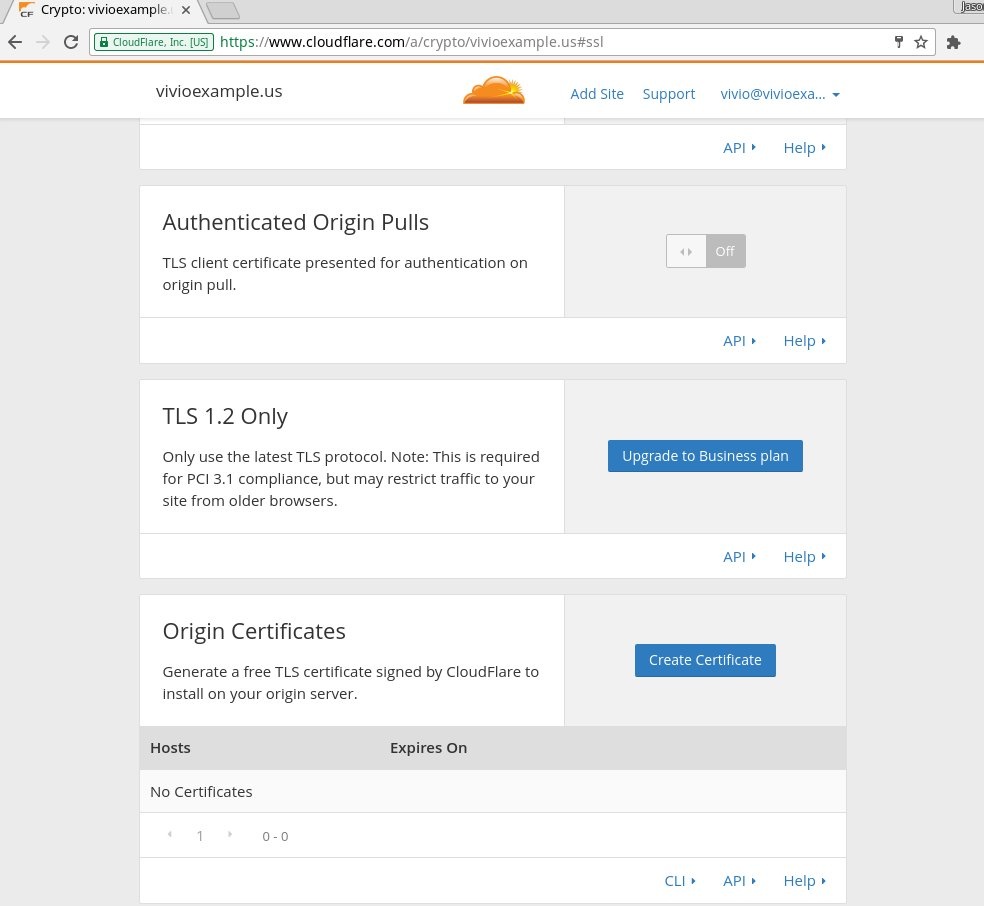Click the 0 - 0 pagination count

275,836
